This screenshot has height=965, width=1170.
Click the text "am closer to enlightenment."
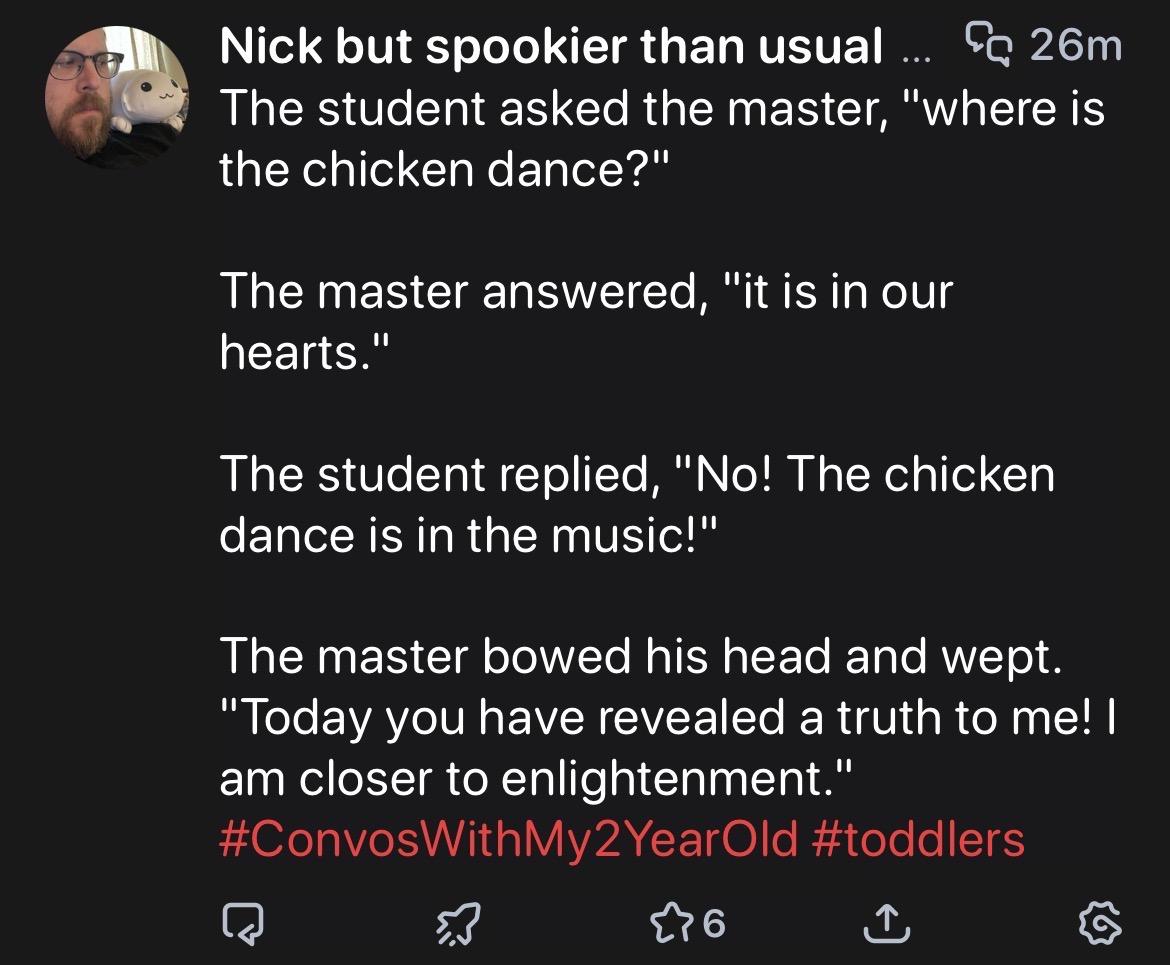click(x=539, y=778)
